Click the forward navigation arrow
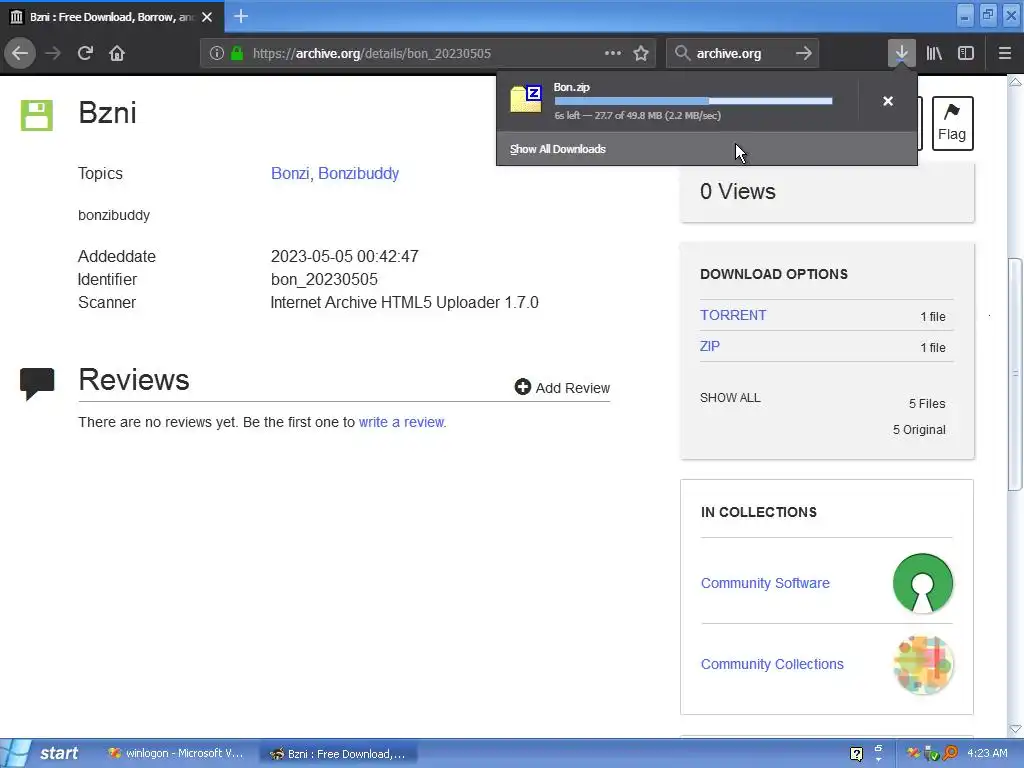The image size is (1024, 768). point(53,53)
